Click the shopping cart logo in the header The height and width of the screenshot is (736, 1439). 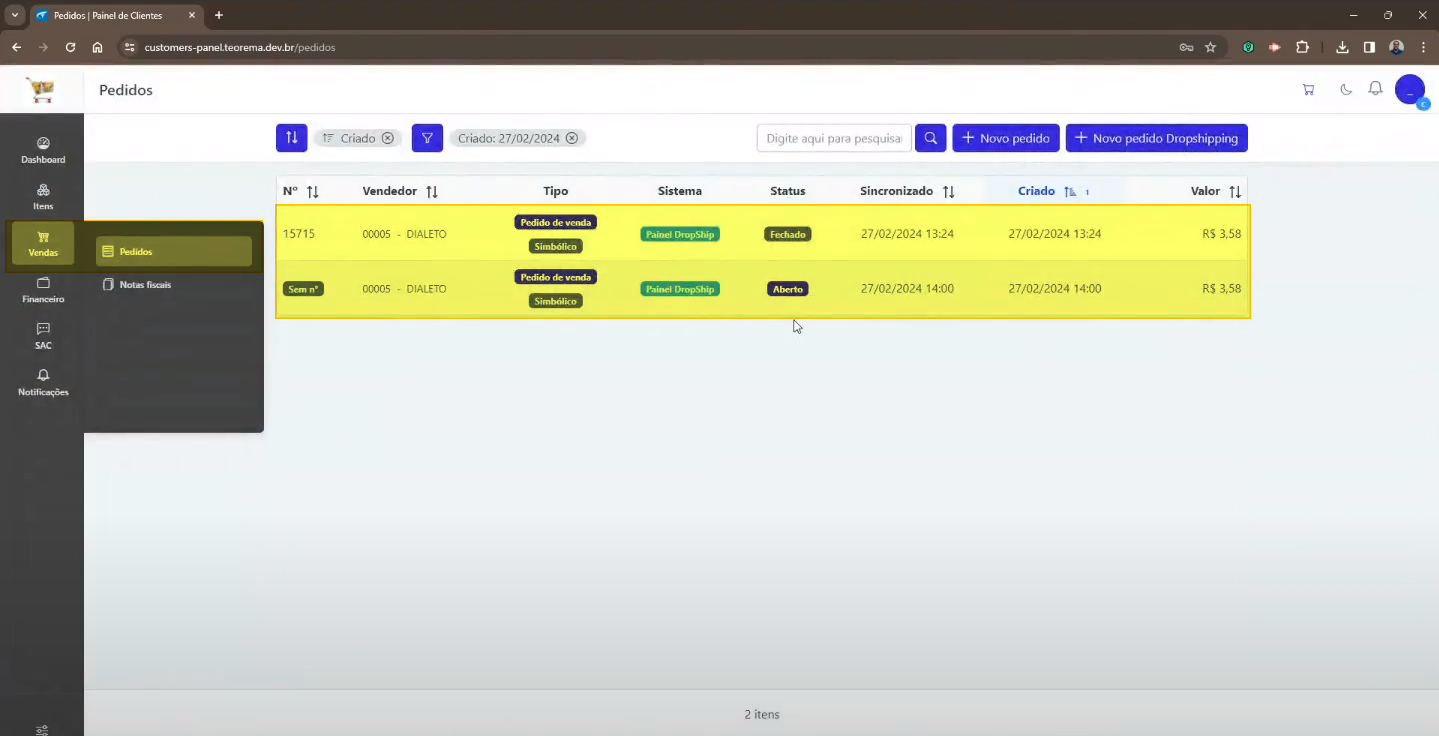tap(41, 90)
